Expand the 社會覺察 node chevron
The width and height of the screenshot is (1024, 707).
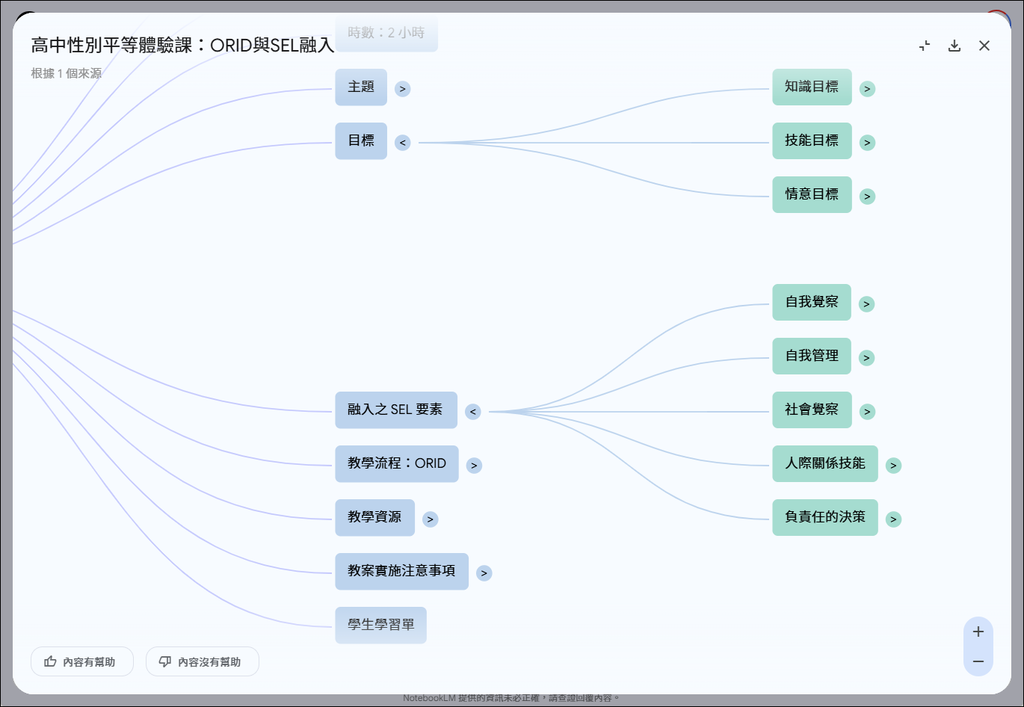click(867, 411)
